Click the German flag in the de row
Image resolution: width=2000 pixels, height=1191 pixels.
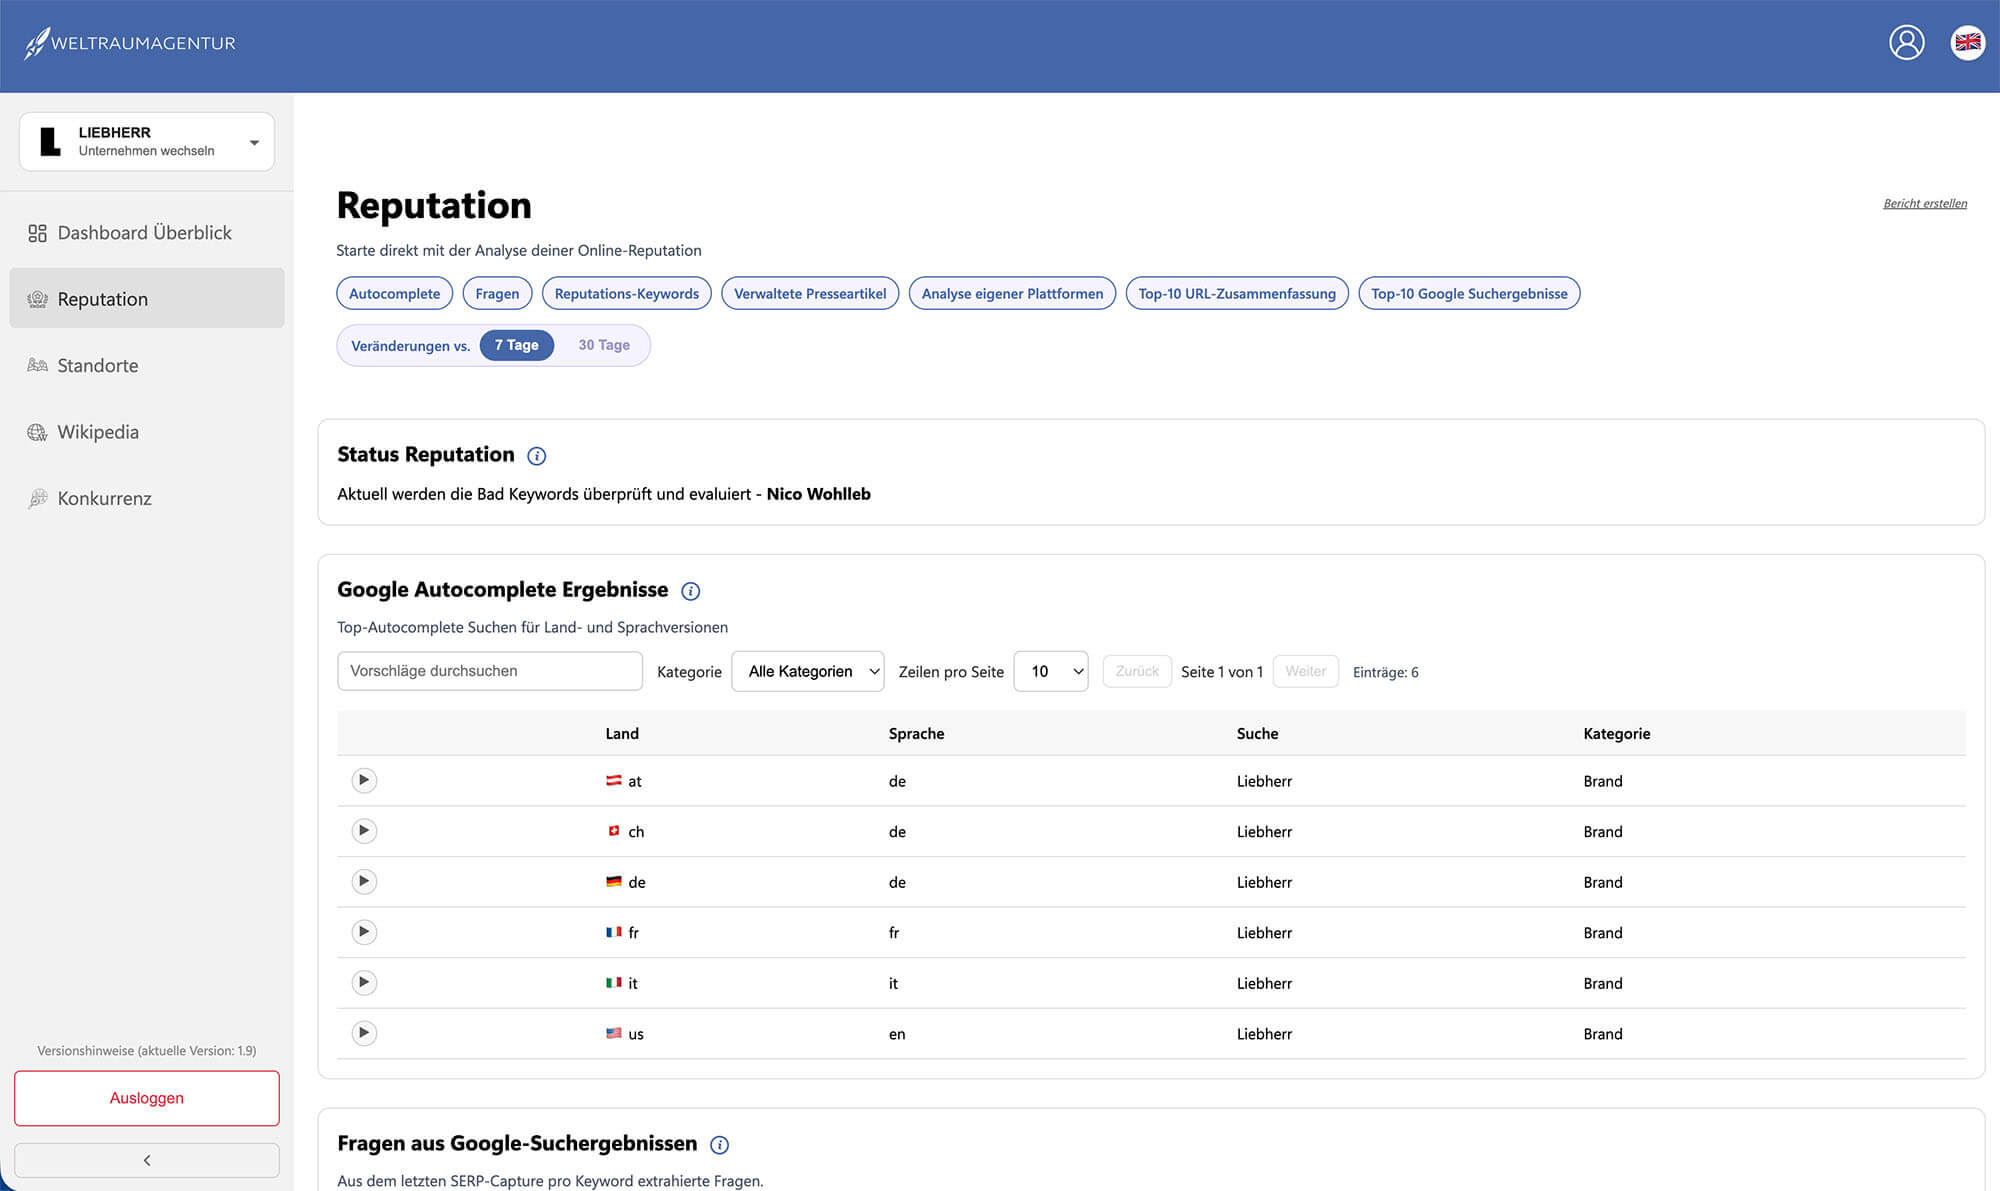[x=614, y=882]
